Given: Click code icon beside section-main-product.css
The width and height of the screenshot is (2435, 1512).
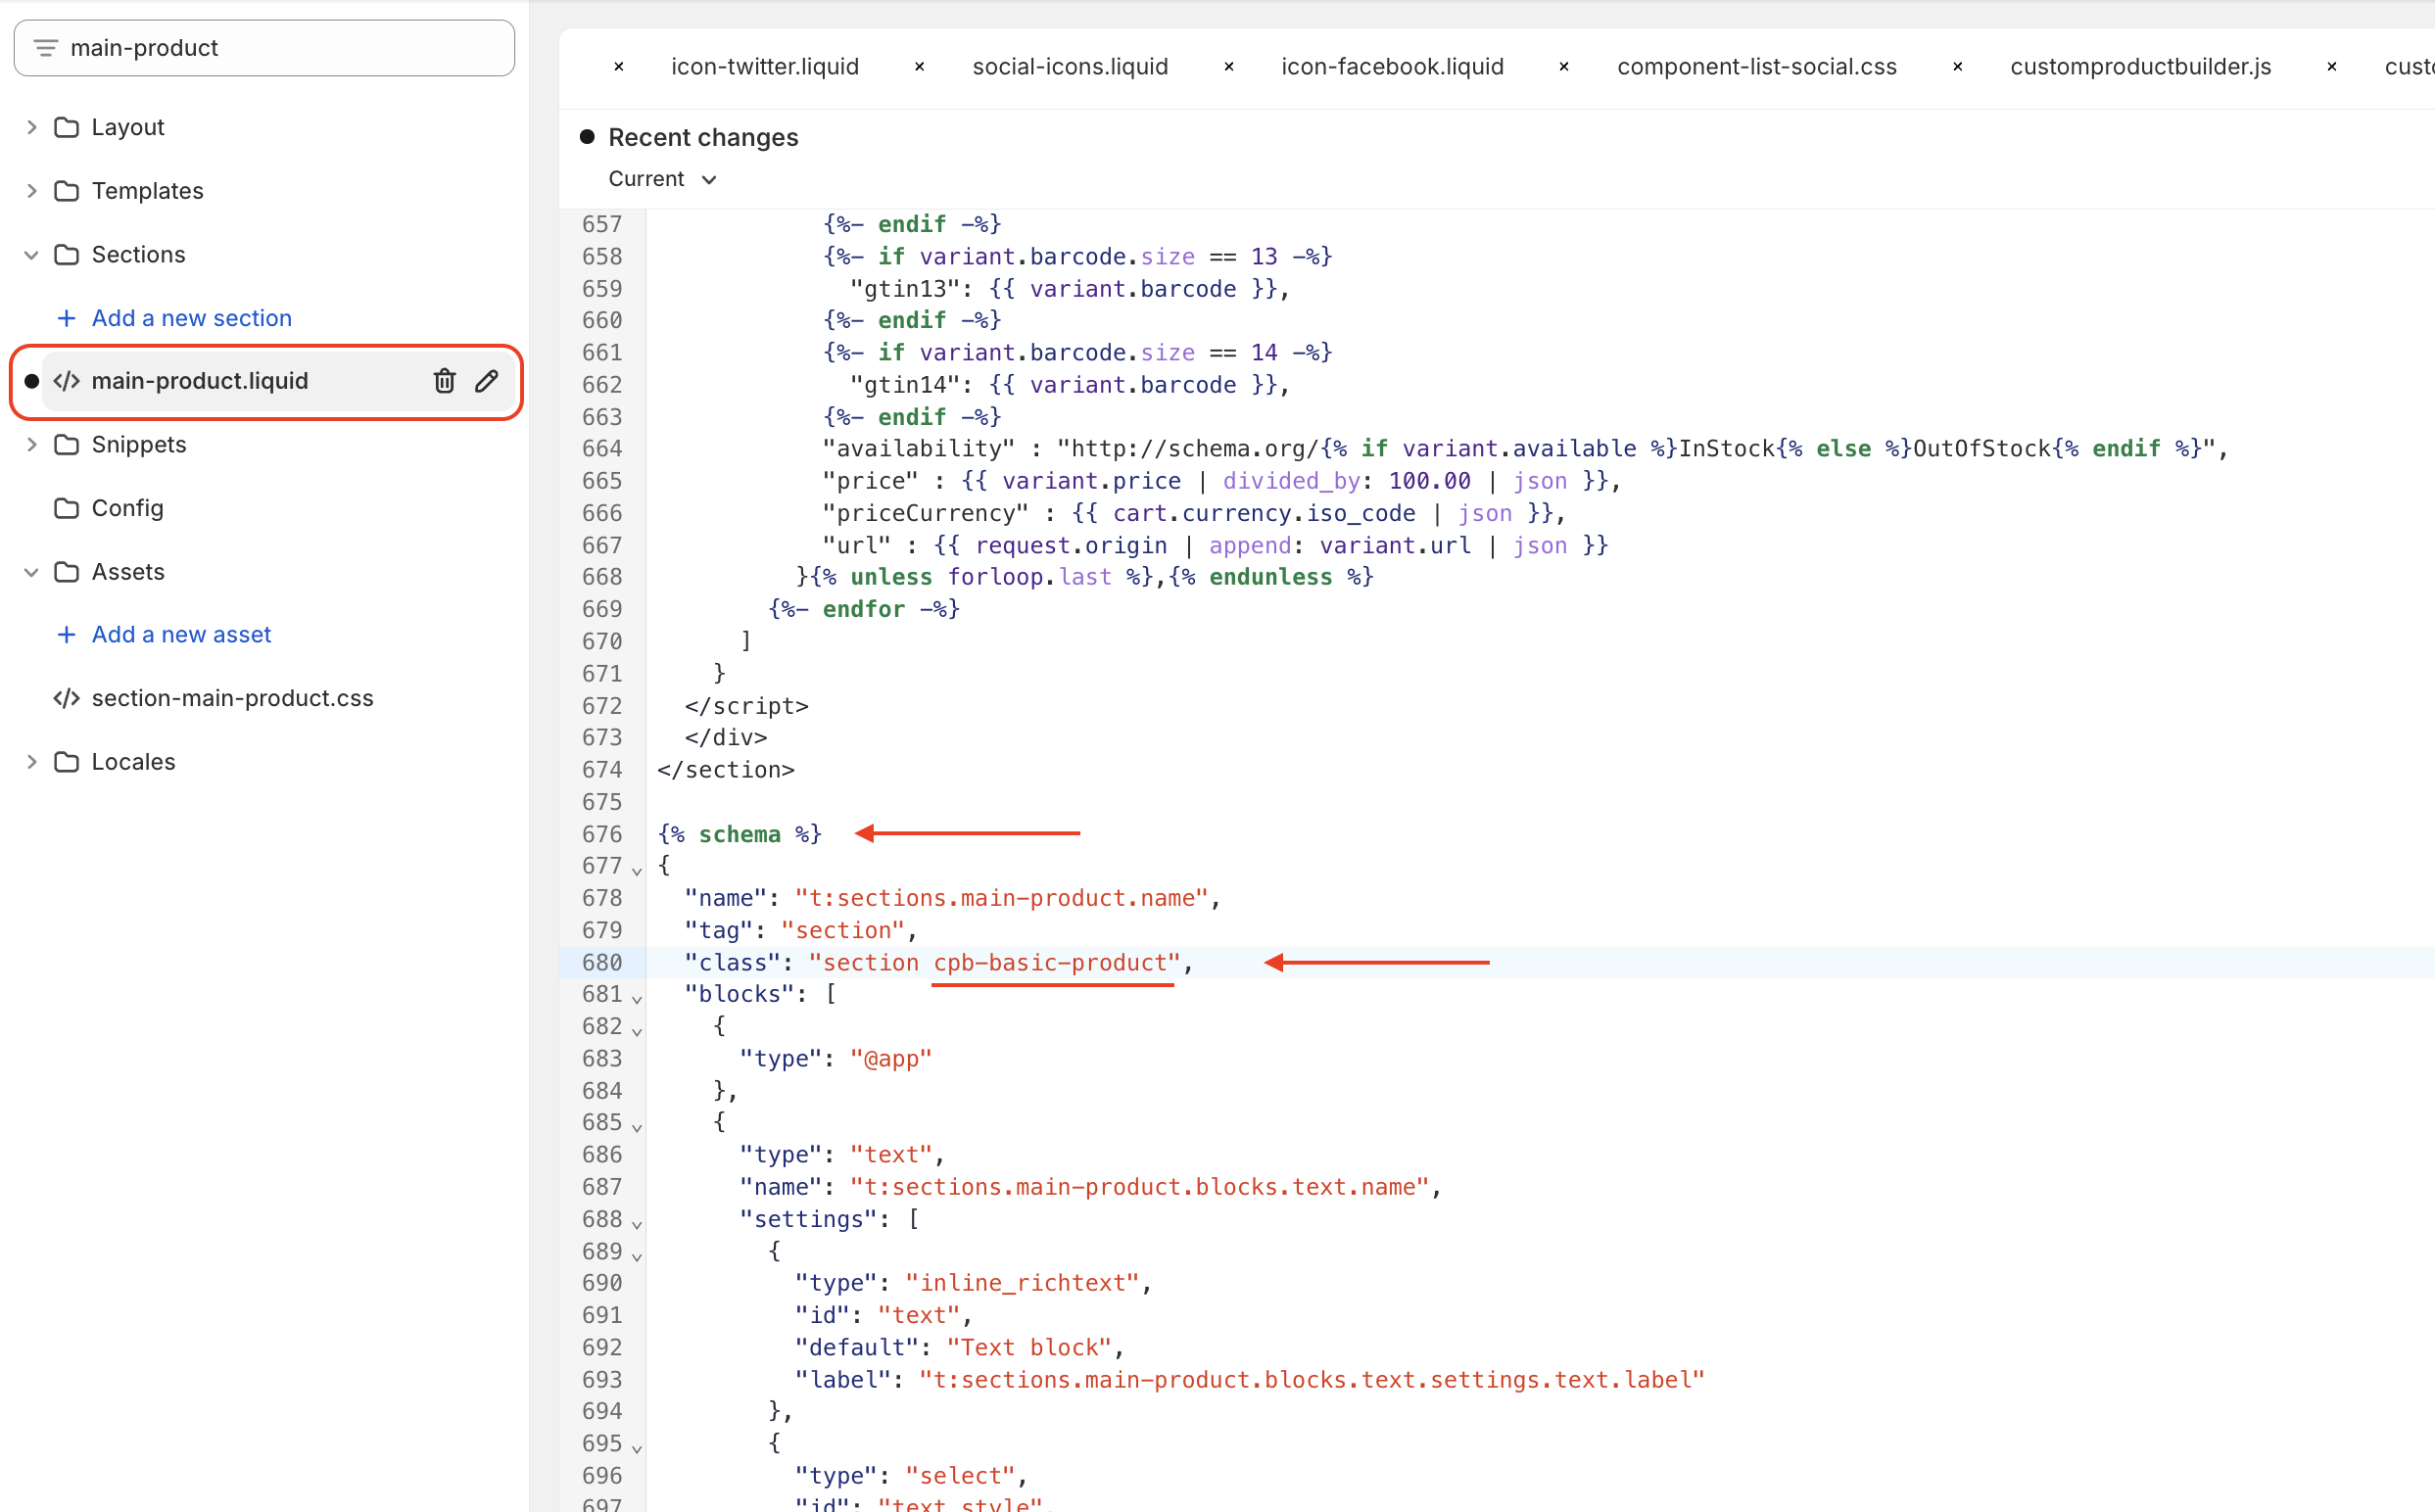Looking at the screenshot, I should coord(67,698).
